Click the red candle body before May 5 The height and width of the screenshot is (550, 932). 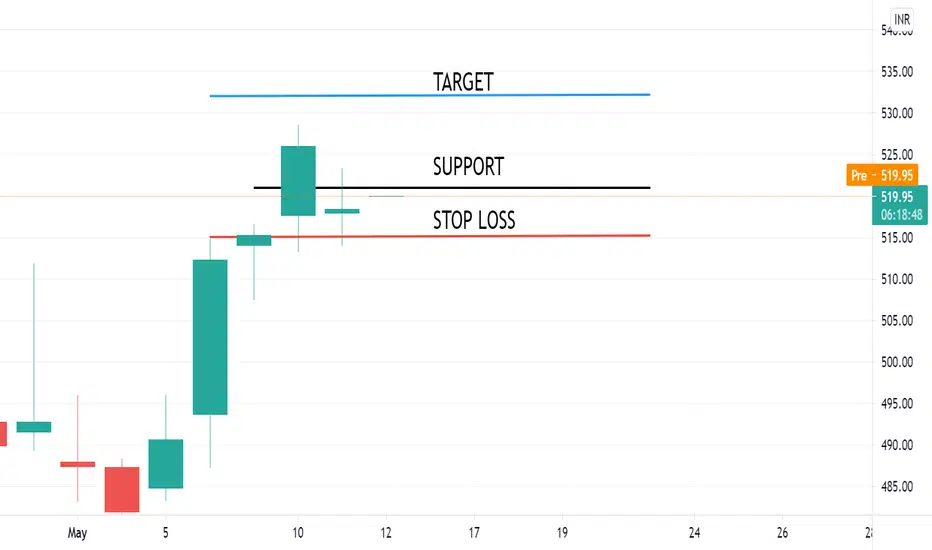(122, 489)
